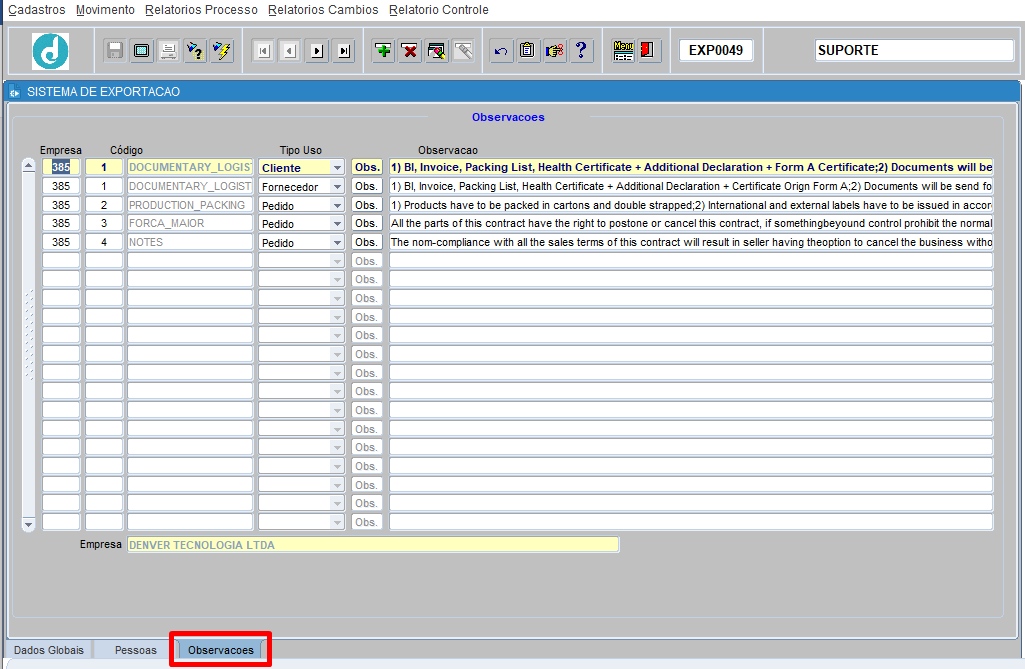Screen dimensions: 1025x669
Task: Click the Enter Query flashlight icon
Action: click(x=195, y=50)
